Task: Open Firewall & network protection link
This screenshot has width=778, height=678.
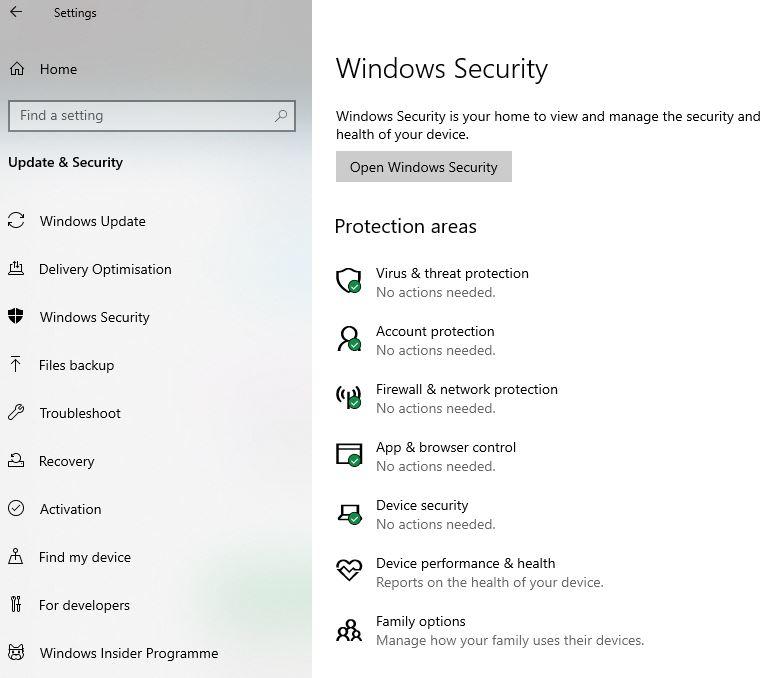Action: pyautogui.click(x=466, y=389)
